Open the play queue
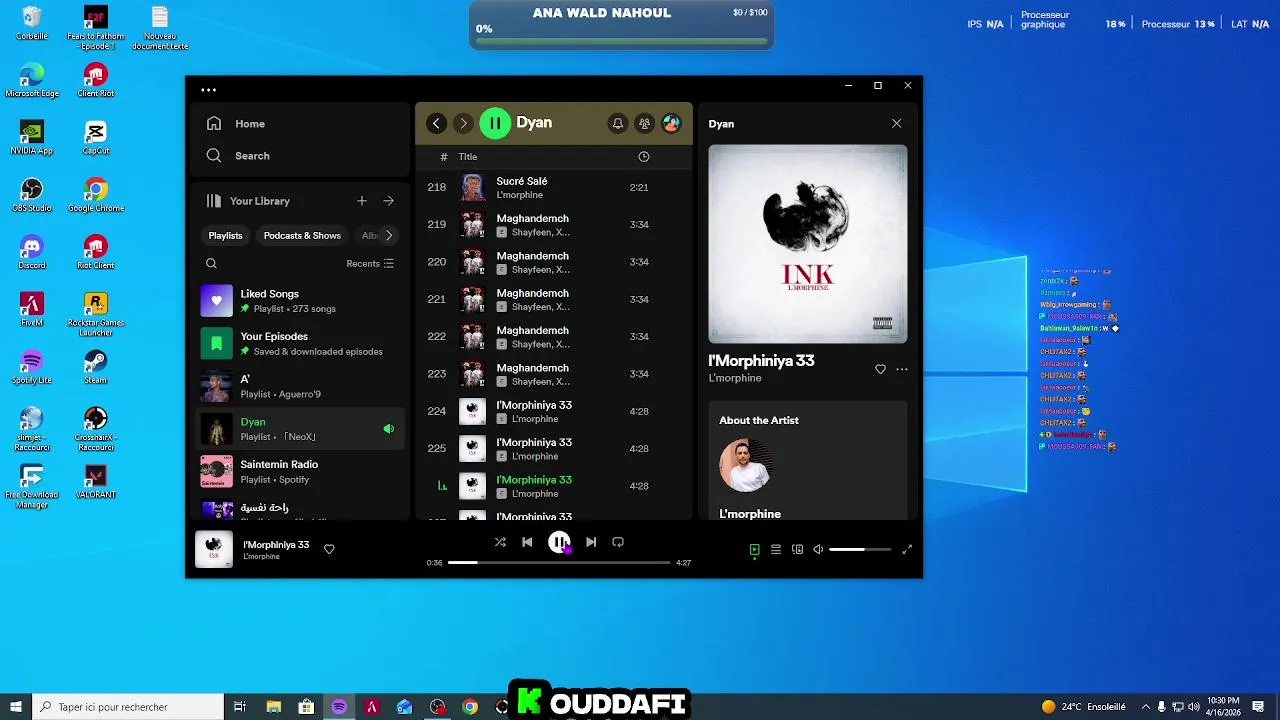The image size is (1280, 720). pyautogui.click(x=776, y=549)
